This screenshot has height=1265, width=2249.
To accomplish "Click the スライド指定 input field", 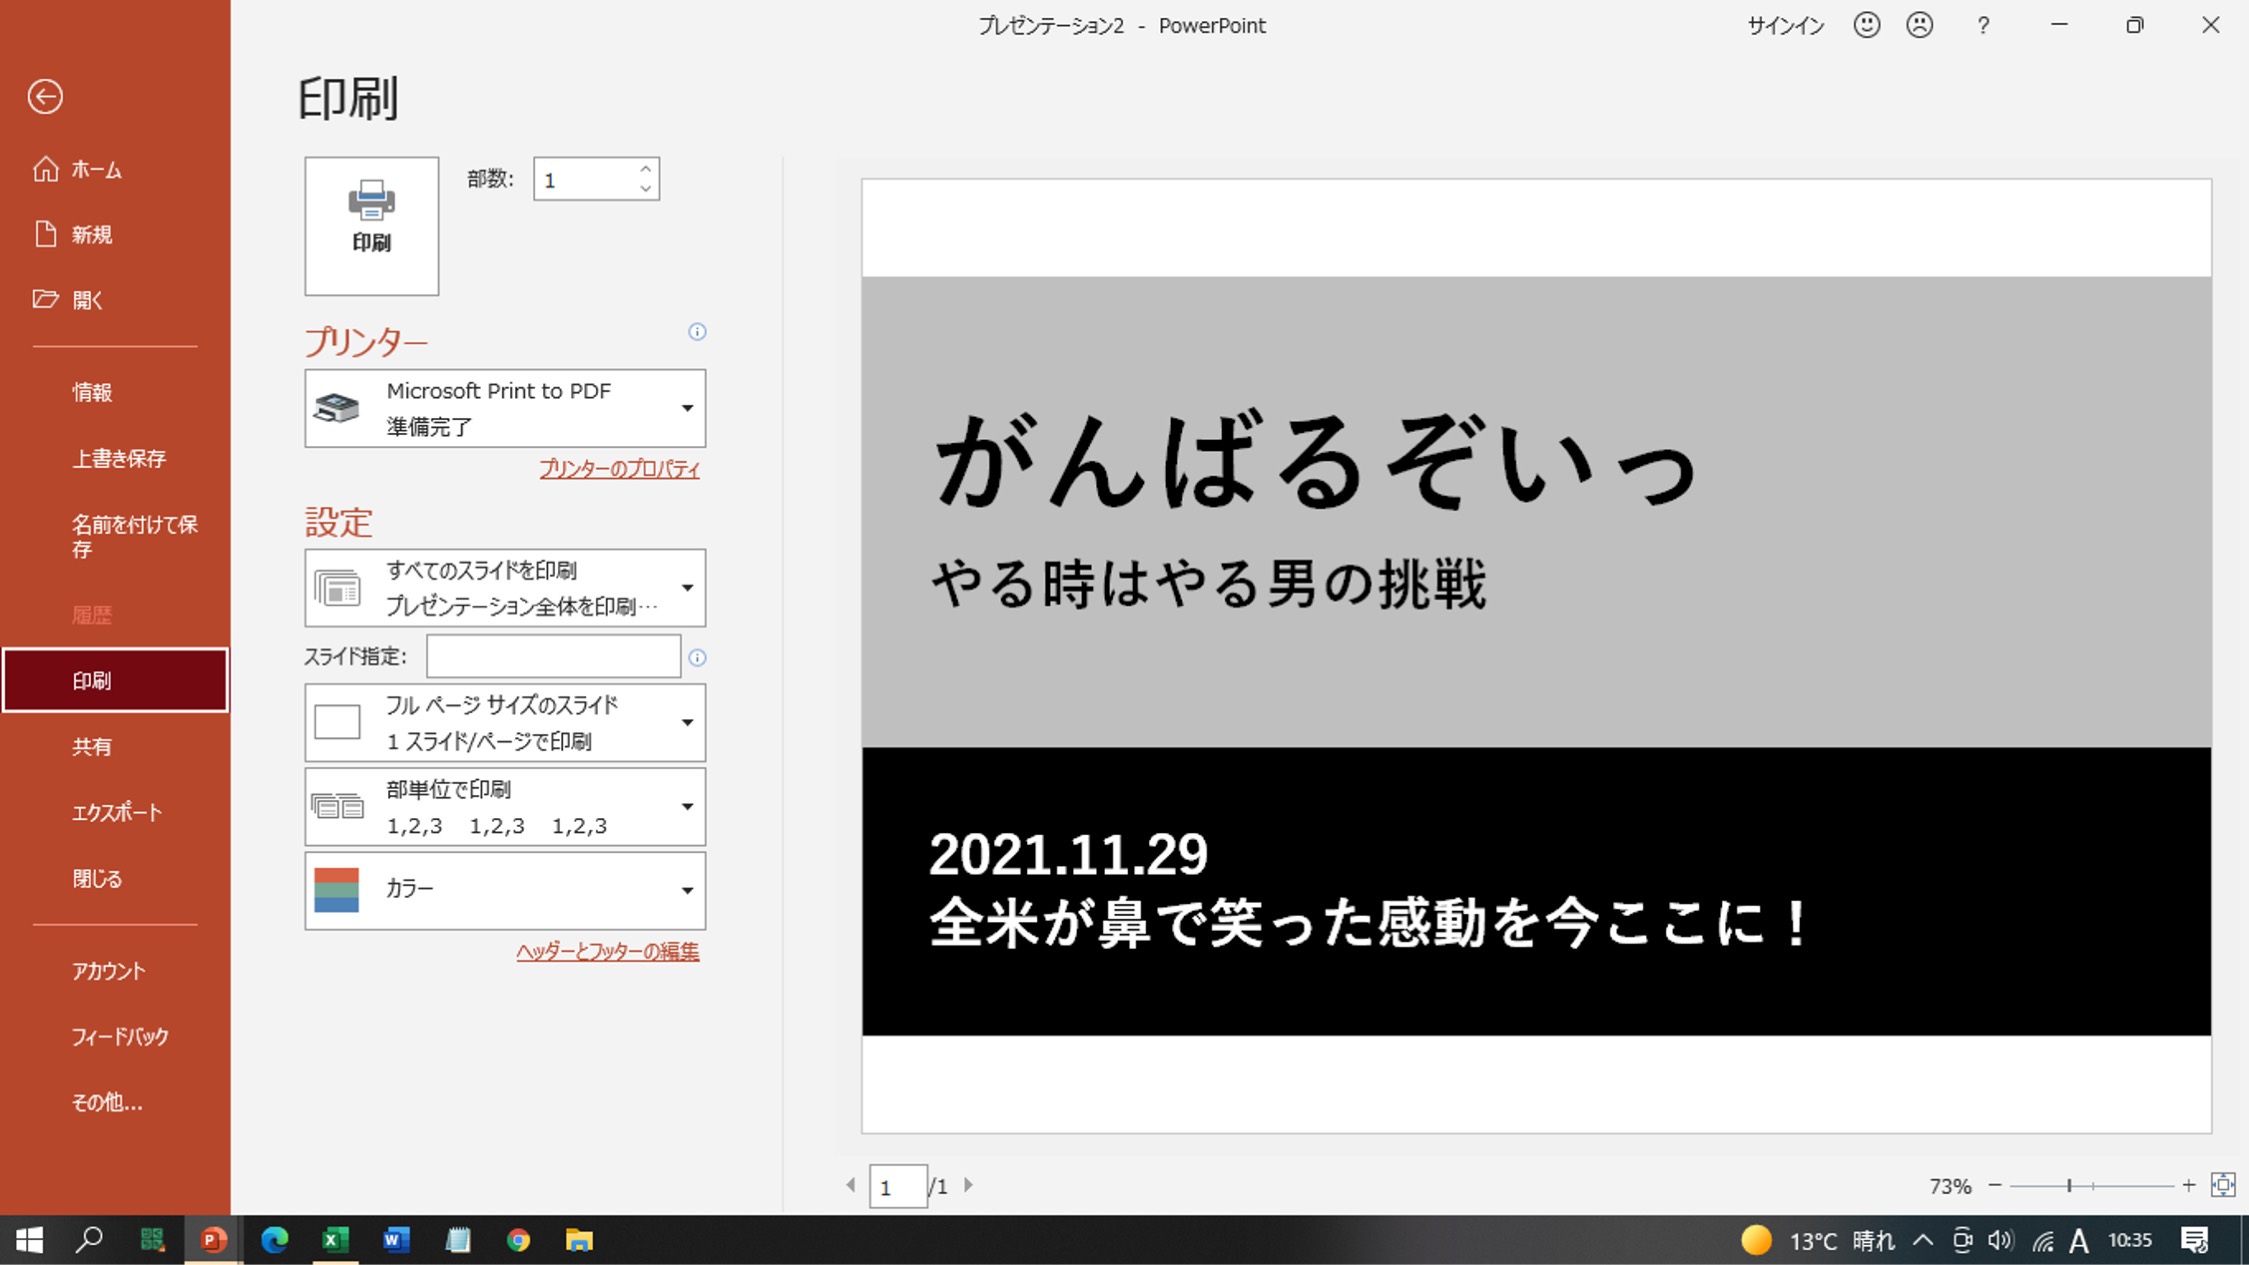I will click(x=554, y=657).
